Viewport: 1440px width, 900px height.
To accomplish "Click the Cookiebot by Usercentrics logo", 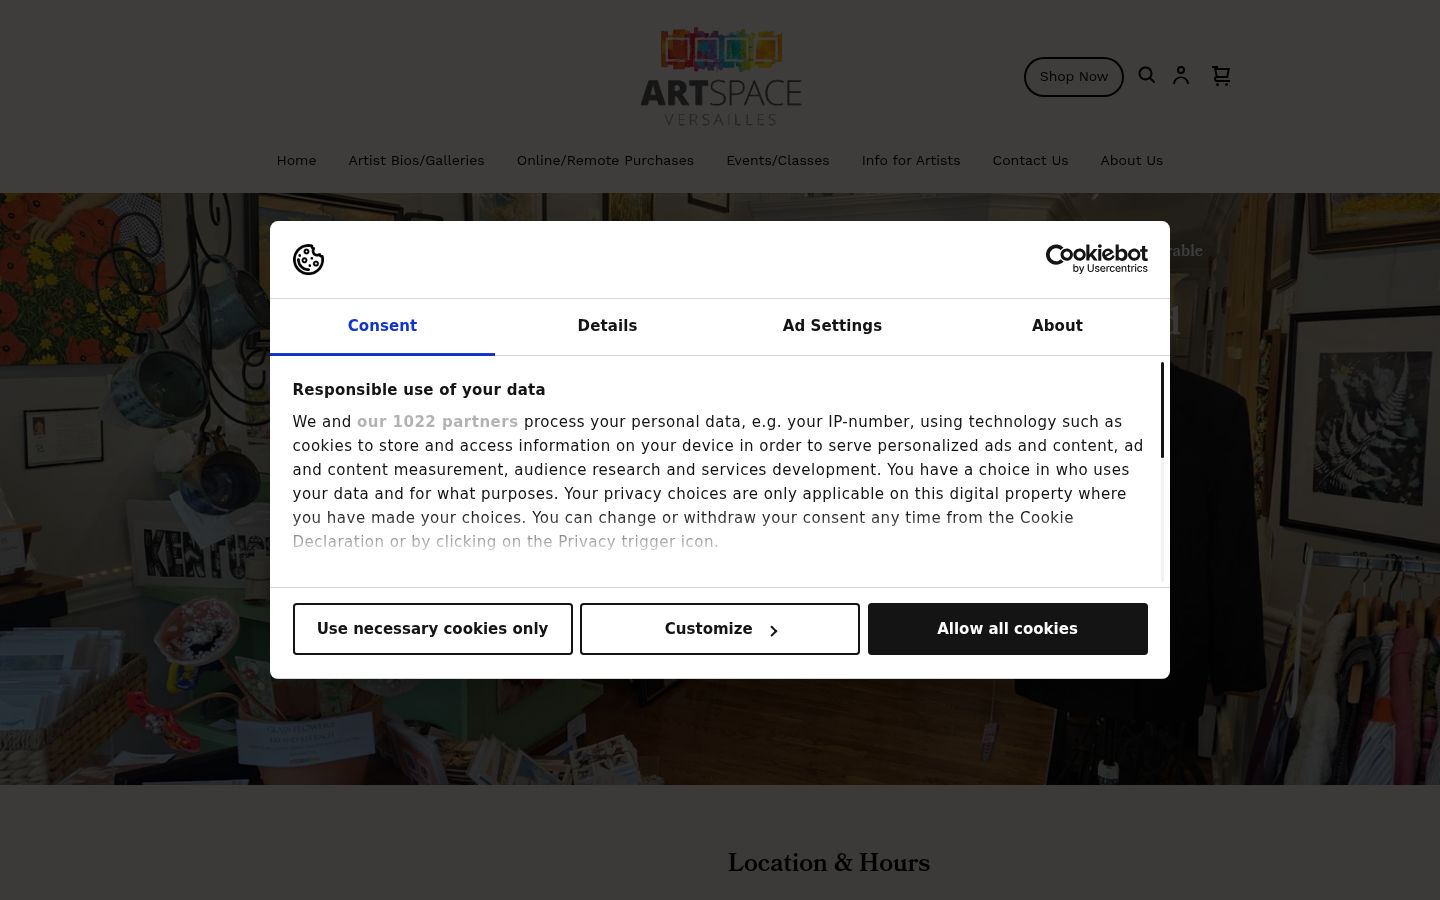I will [1096, 259].
